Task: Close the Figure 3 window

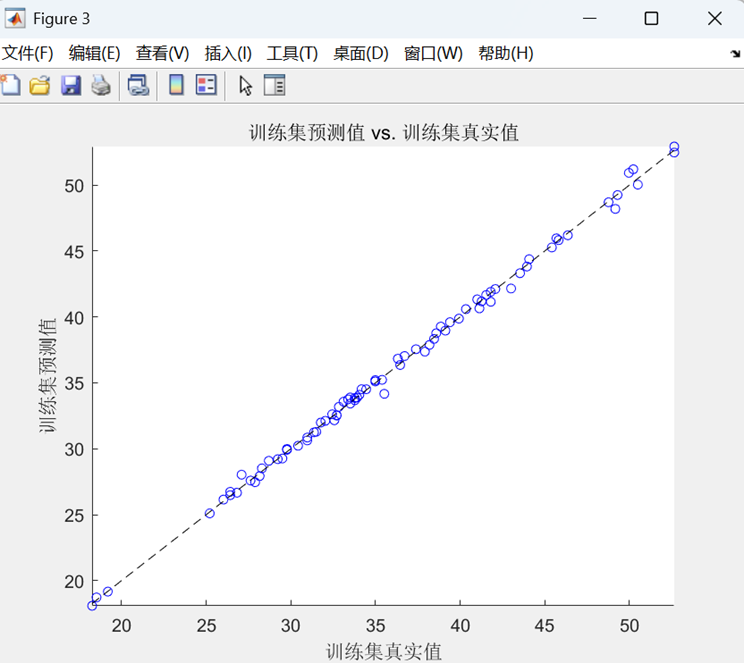Action: [715, 19]
